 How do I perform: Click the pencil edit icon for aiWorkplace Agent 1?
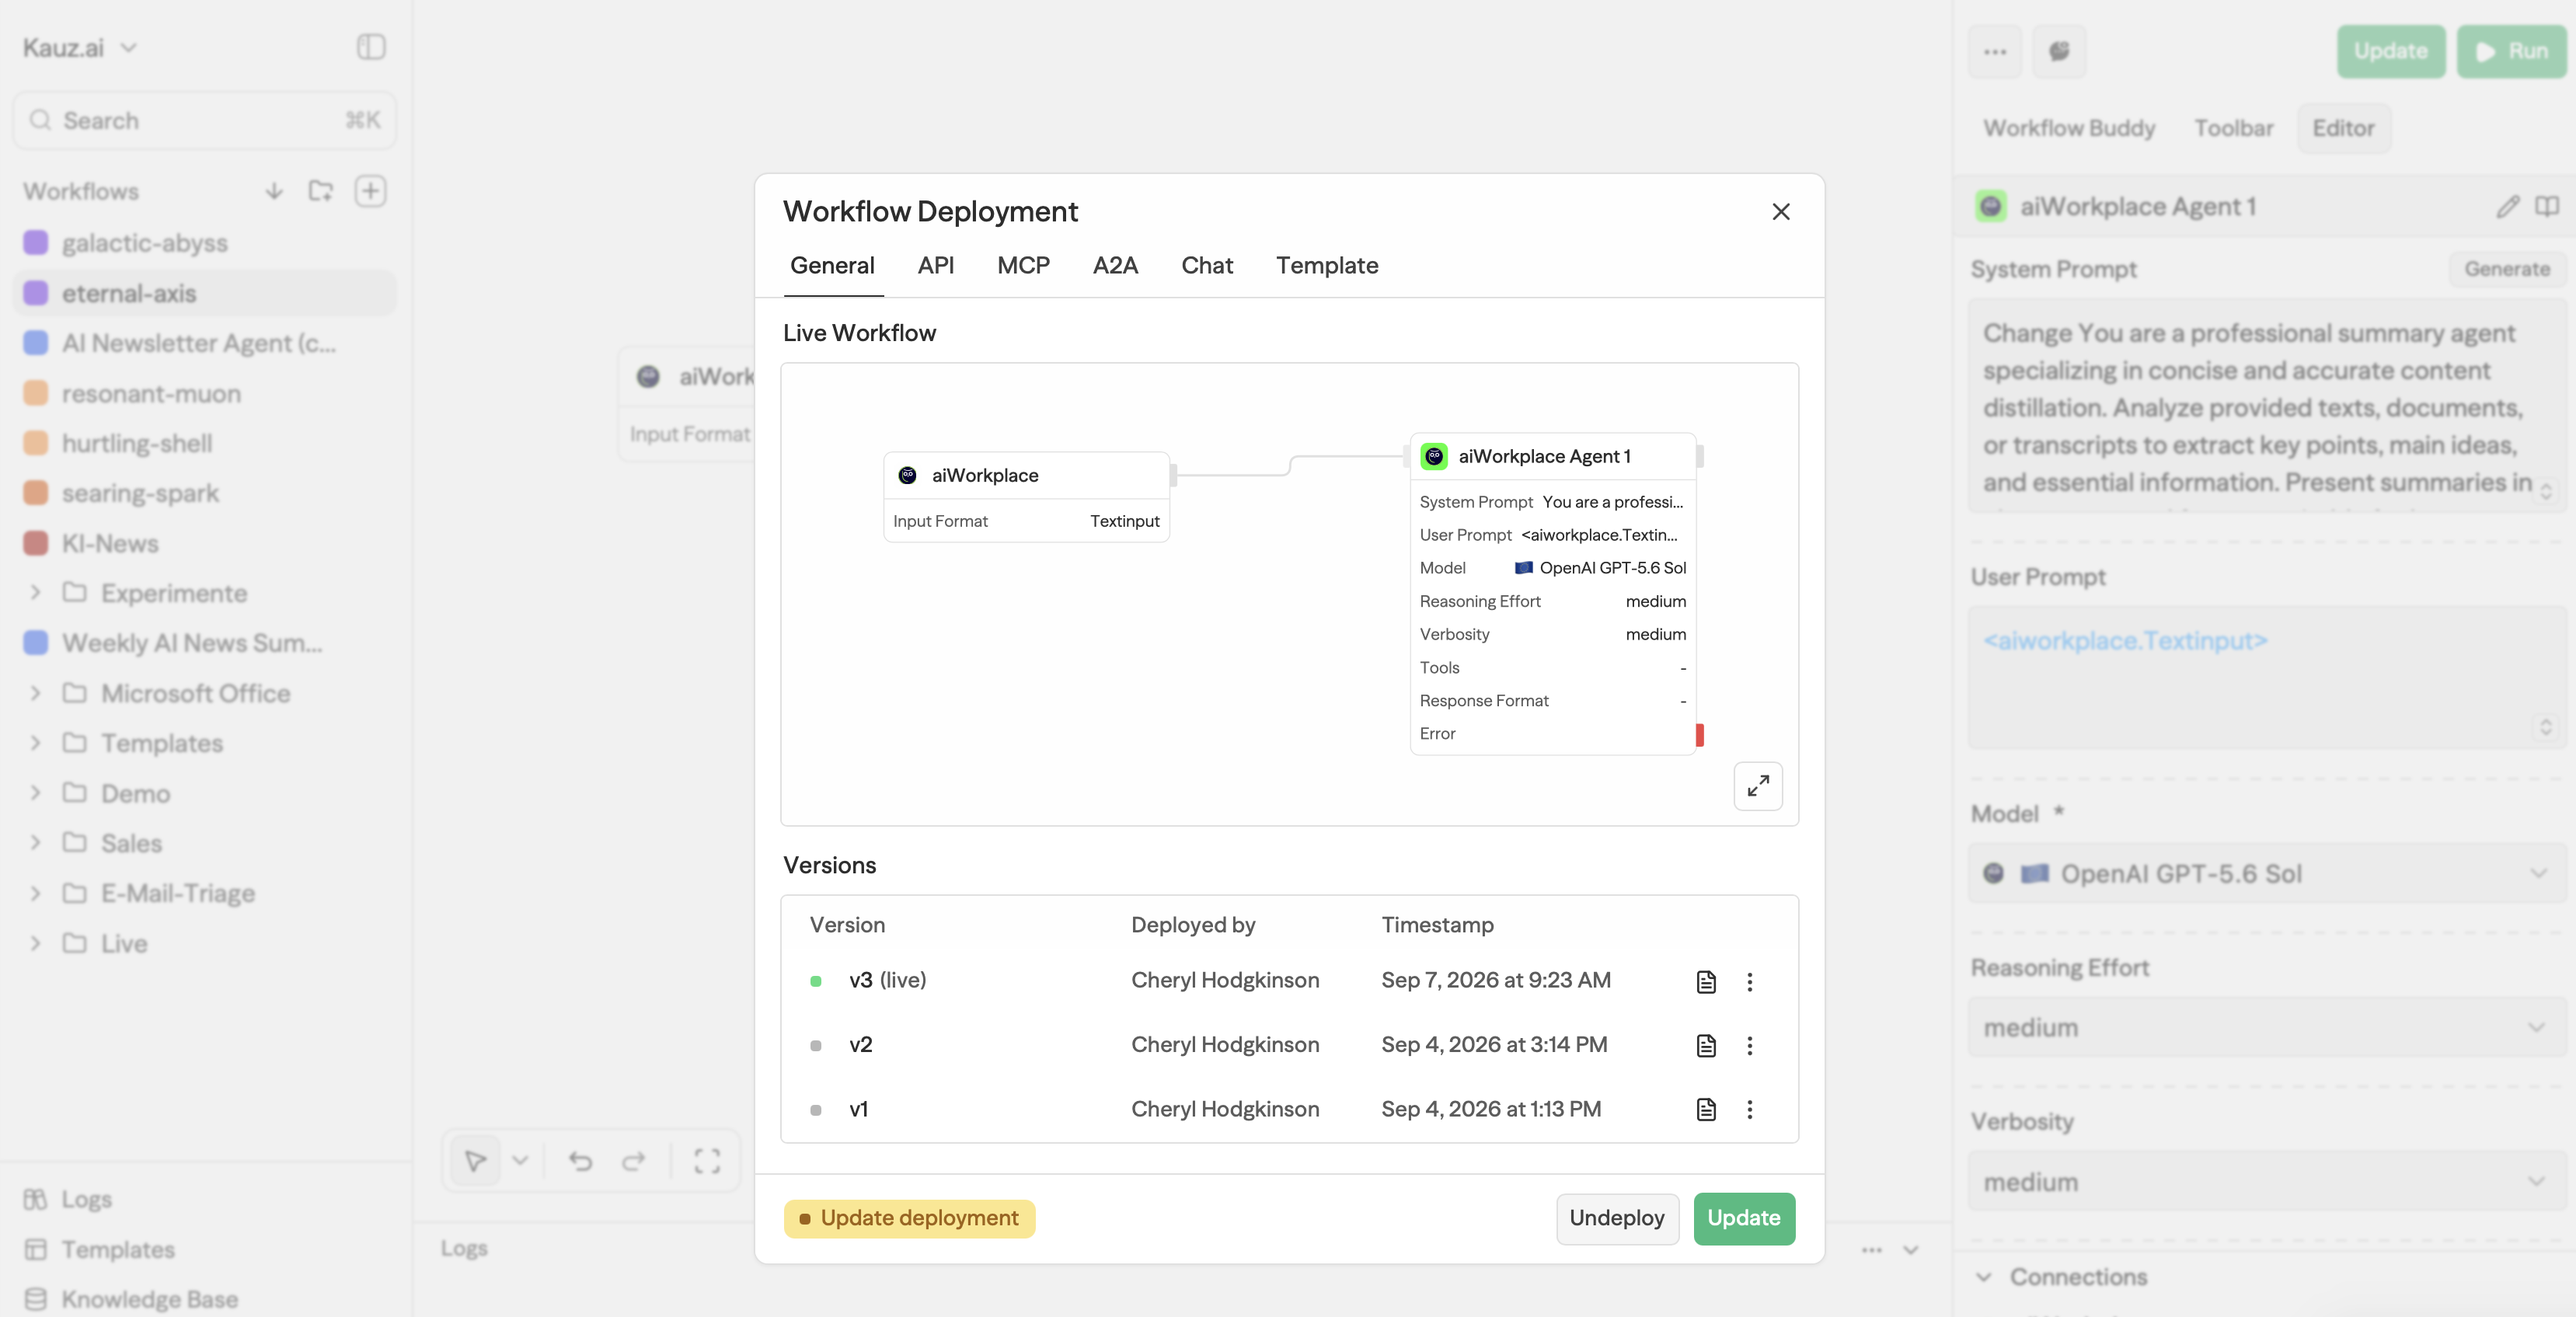(x=2507, y=206)
